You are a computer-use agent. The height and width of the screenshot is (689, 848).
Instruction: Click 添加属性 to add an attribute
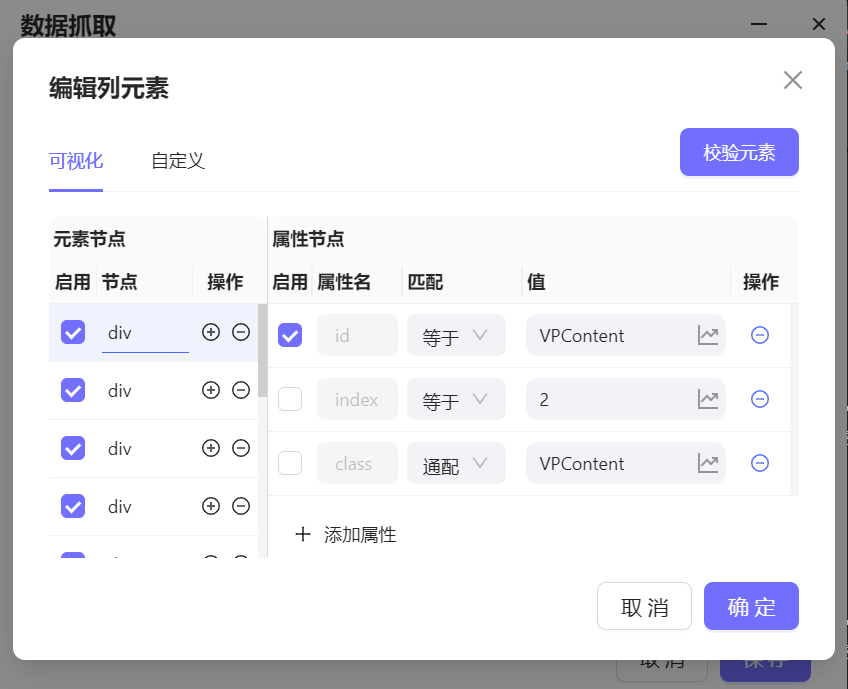point(347,535)
